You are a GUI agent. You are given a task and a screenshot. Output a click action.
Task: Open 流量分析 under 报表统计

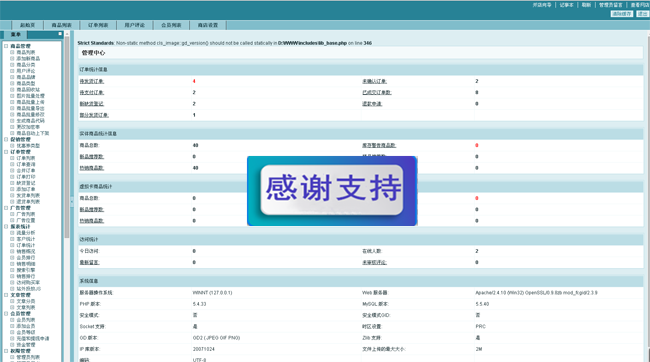click(26, 233)
